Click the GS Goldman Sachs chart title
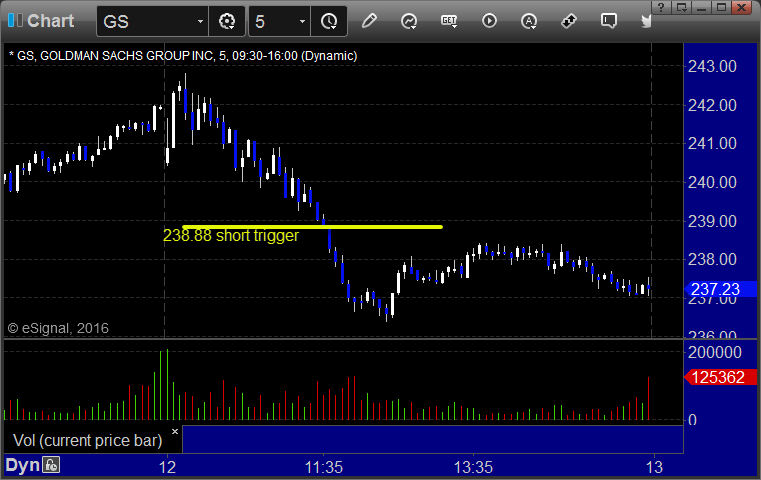 pos(183,56)
